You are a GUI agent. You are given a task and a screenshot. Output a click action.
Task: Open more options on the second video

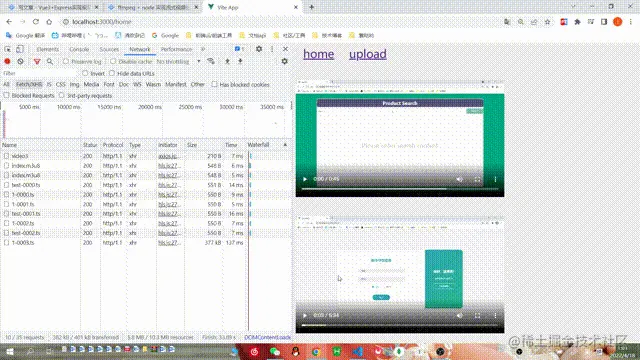point(495,316)
